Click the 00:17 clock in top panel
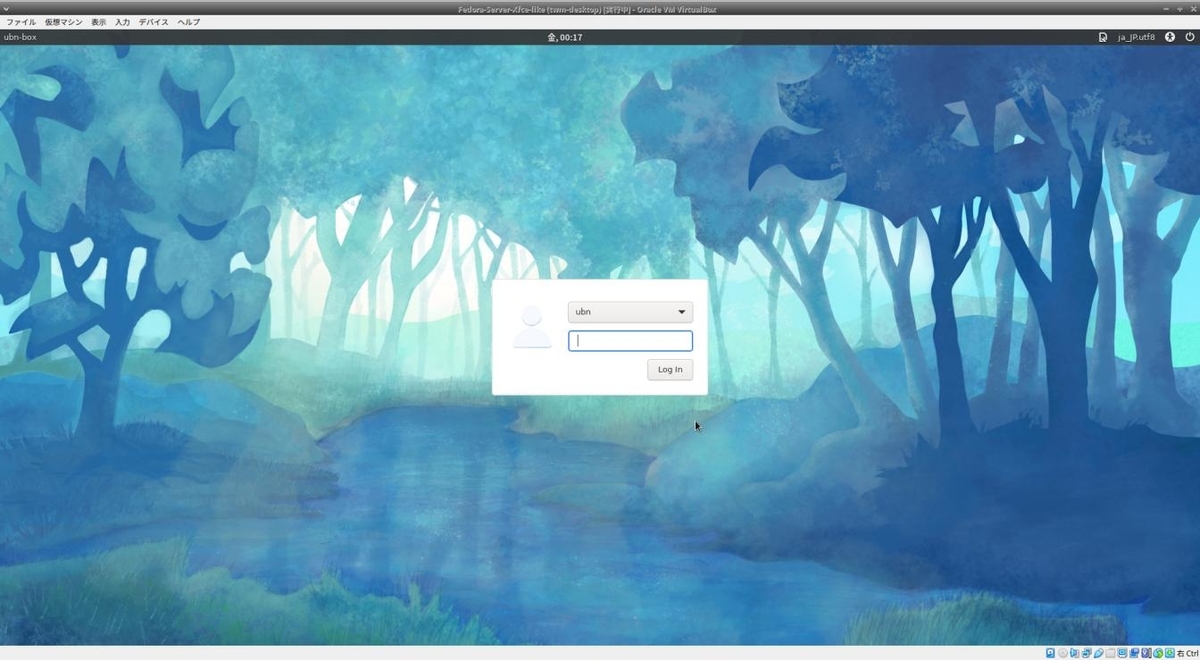This screenshot has width=1200, height=660. (x=564, y=37)
